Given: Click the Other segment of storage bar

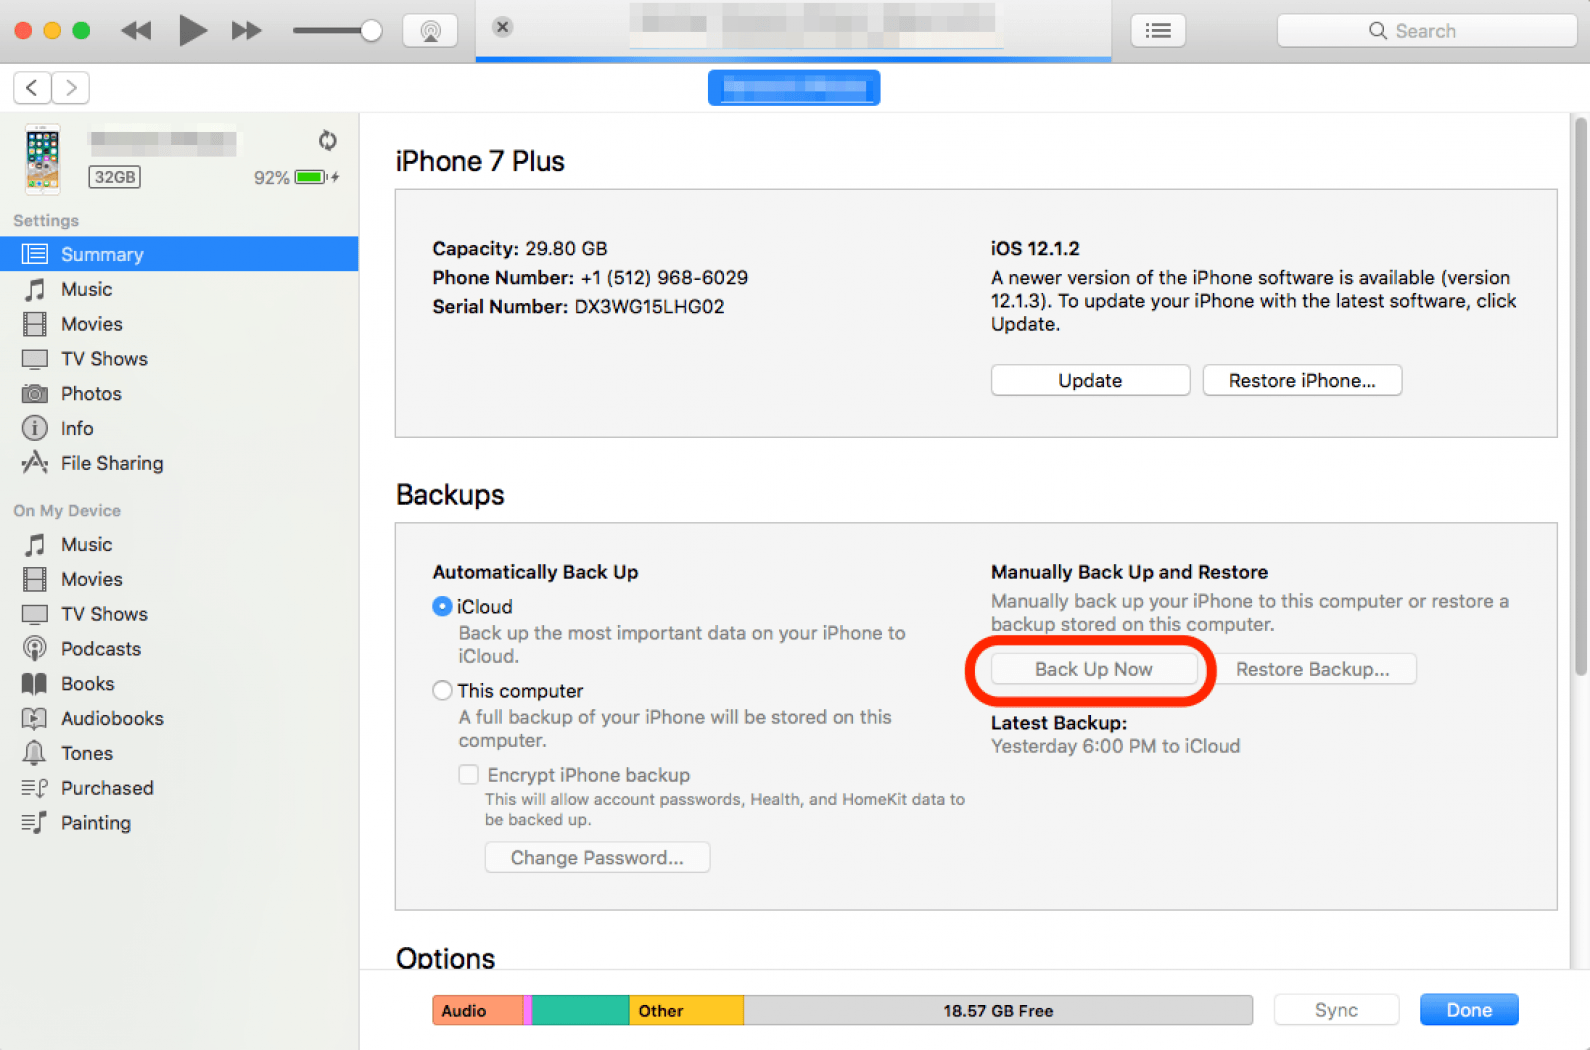Looking at the screenshot, I should click(x=686, y=1010).
